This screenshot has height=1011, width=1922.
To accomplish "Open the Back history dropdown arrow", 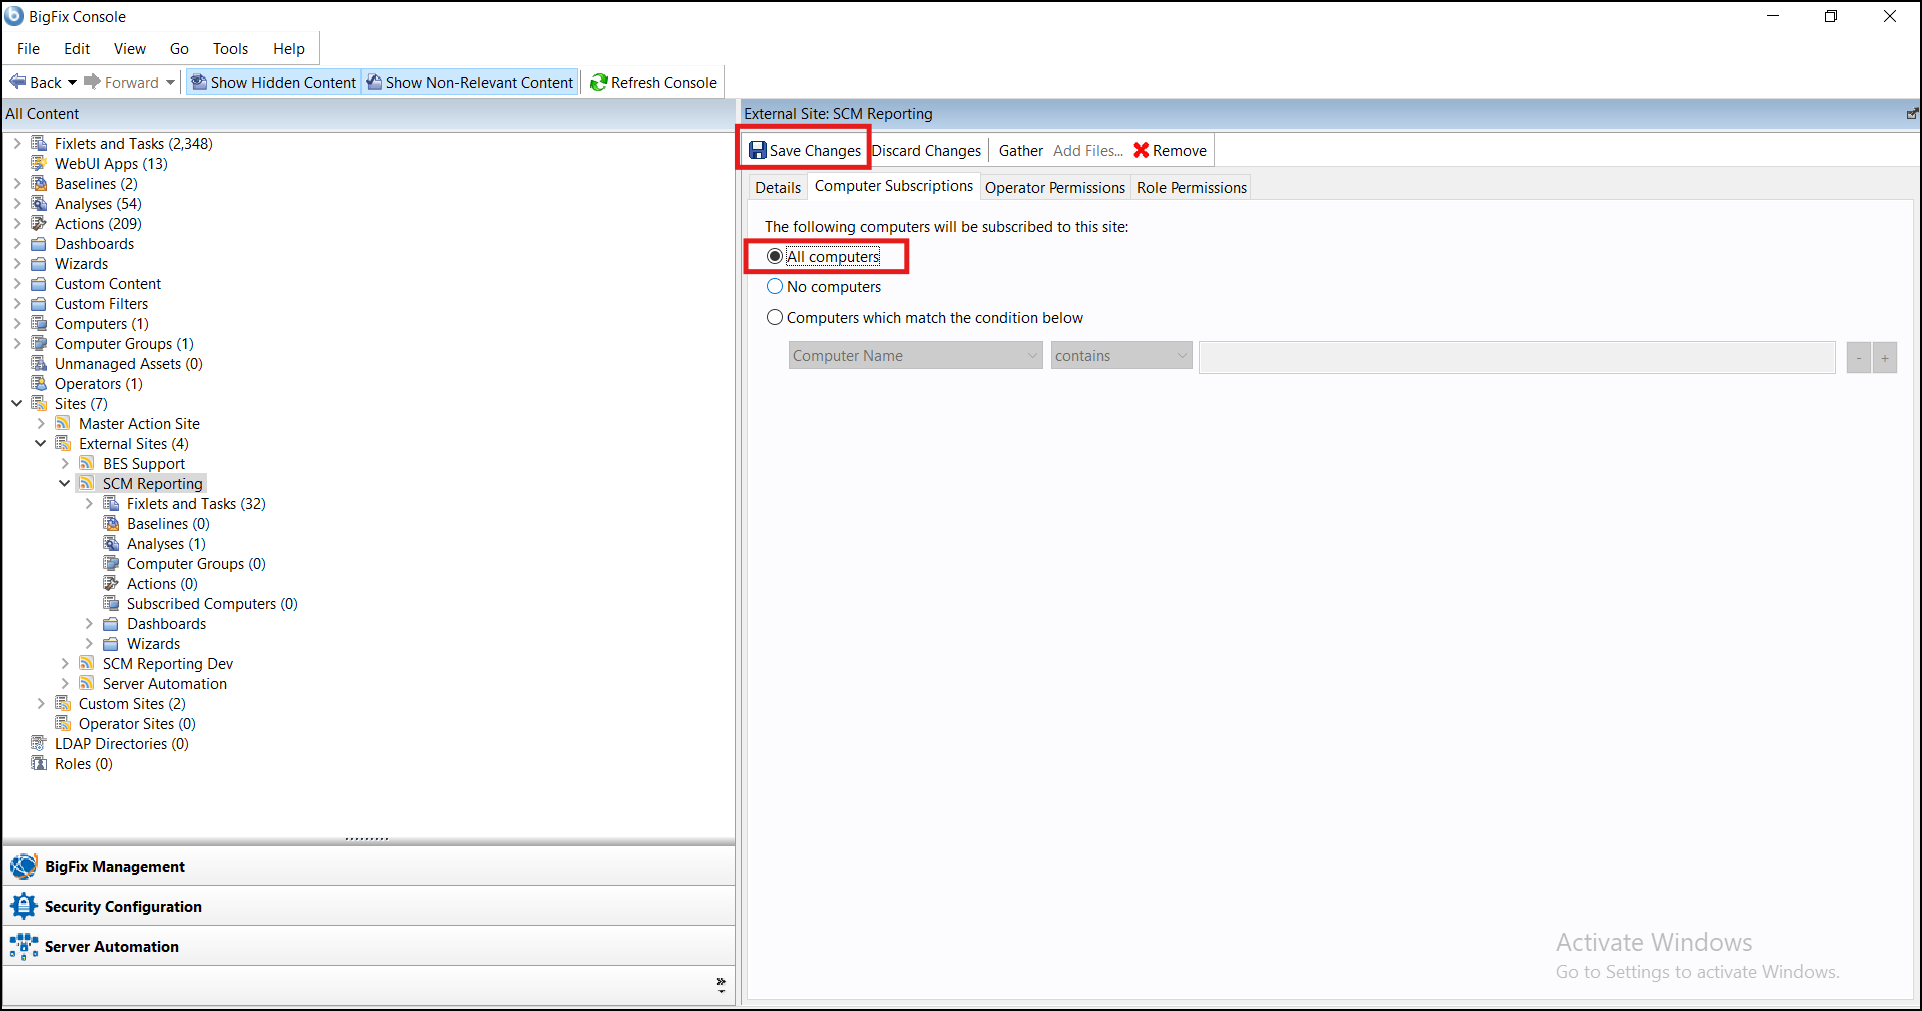I will (72, 82).
